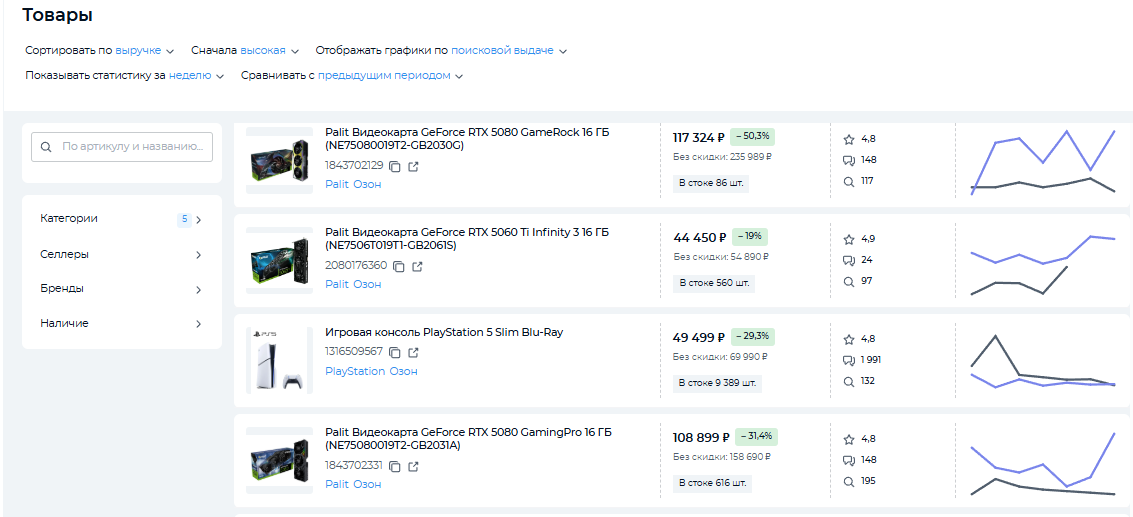The image size is (1133, 517).
Task: Copy article number 2080176360
Action: 399,266
